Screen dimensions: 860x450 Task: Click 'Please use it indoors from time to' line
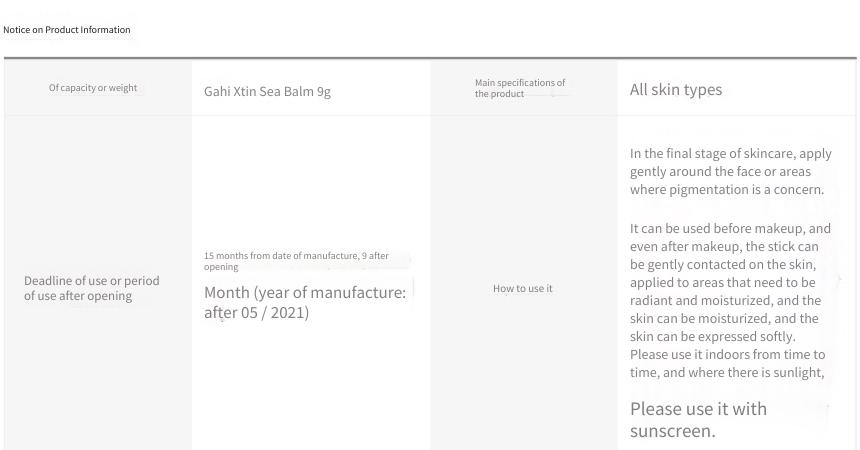[x=727, y=355]
